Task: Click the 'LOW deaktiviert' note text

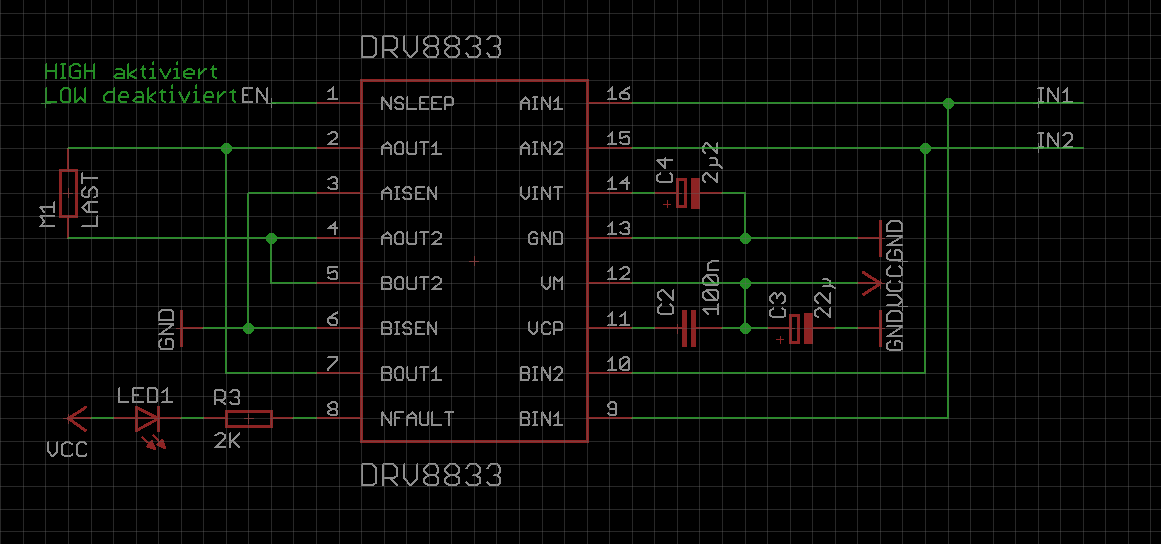Action: pos(141,95)
